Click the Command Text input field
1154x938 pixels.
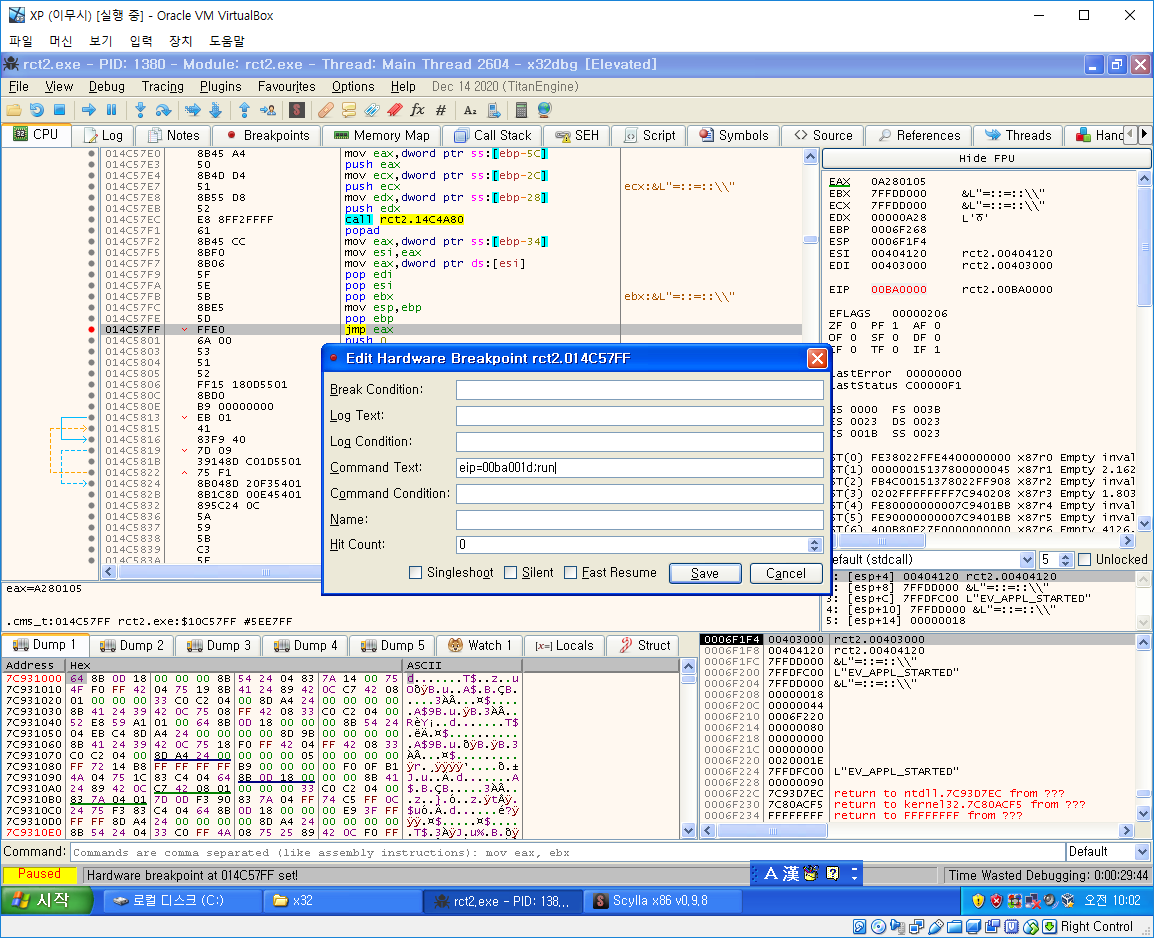(x=640, y=468)
